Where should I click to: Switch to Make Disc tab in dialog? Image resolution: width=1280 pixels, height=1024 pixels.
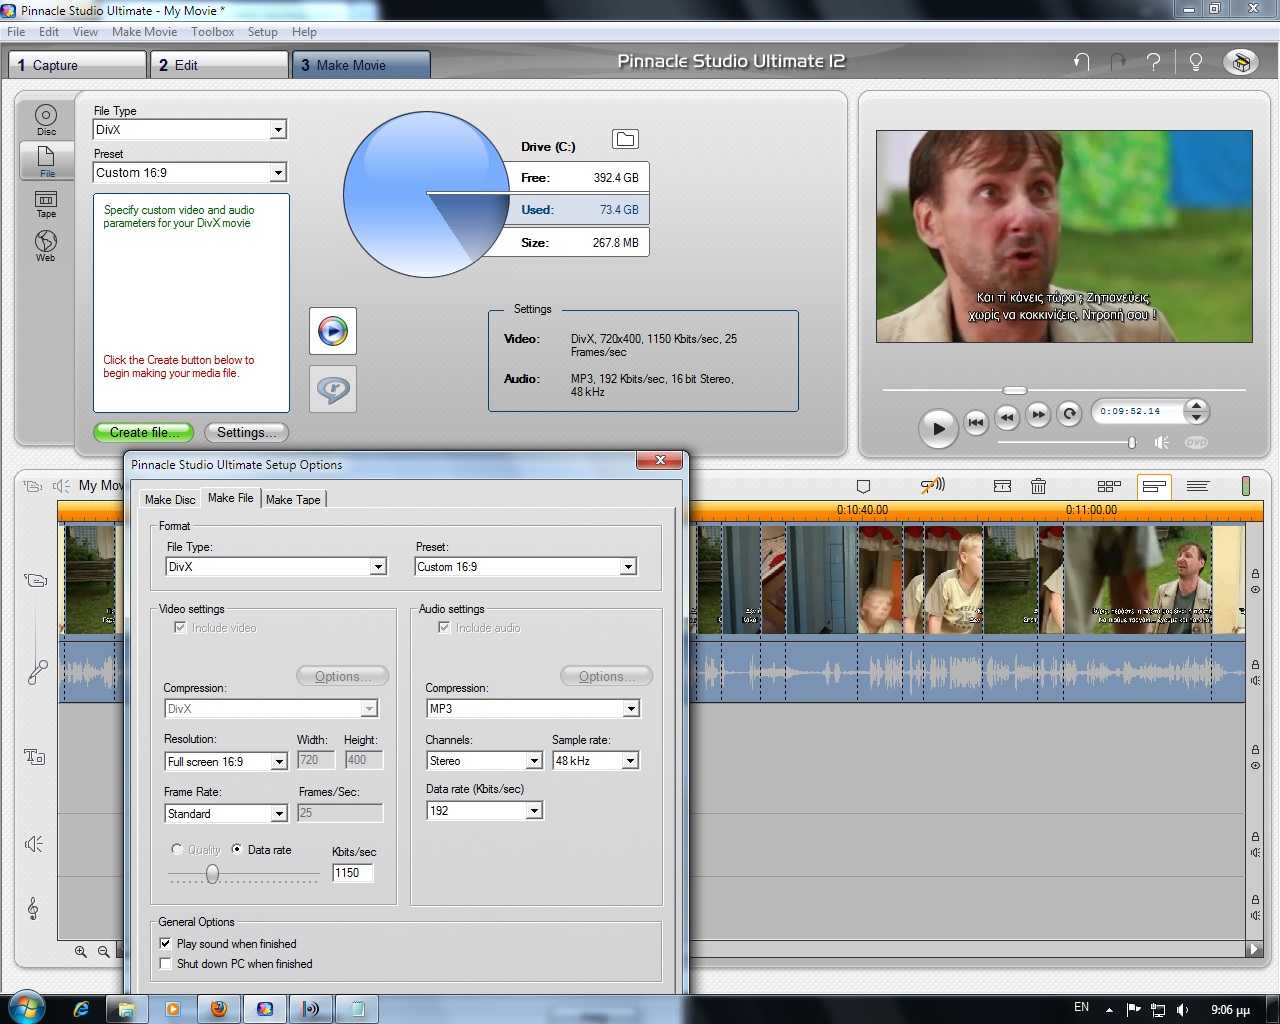[x=170, y=499]
